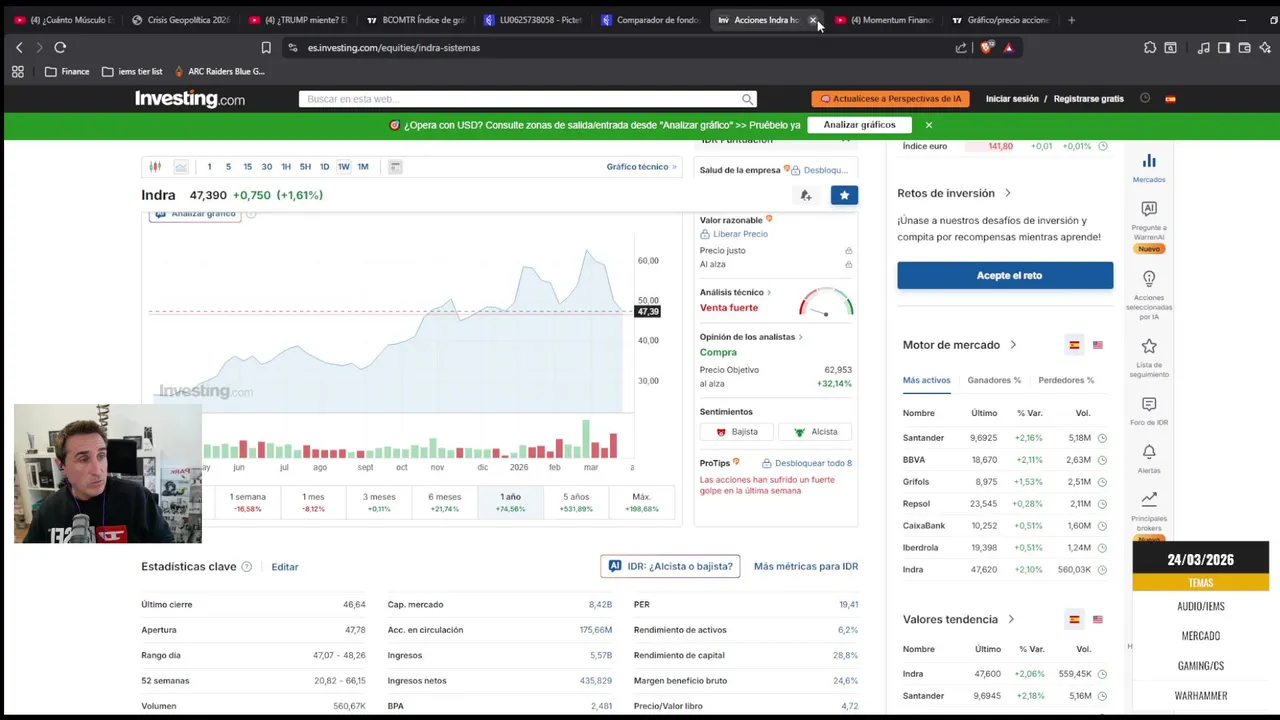Open Mercados in the right sidebar
Viewport: 1280px width, 720px height.
click(x=1149, y=167)
